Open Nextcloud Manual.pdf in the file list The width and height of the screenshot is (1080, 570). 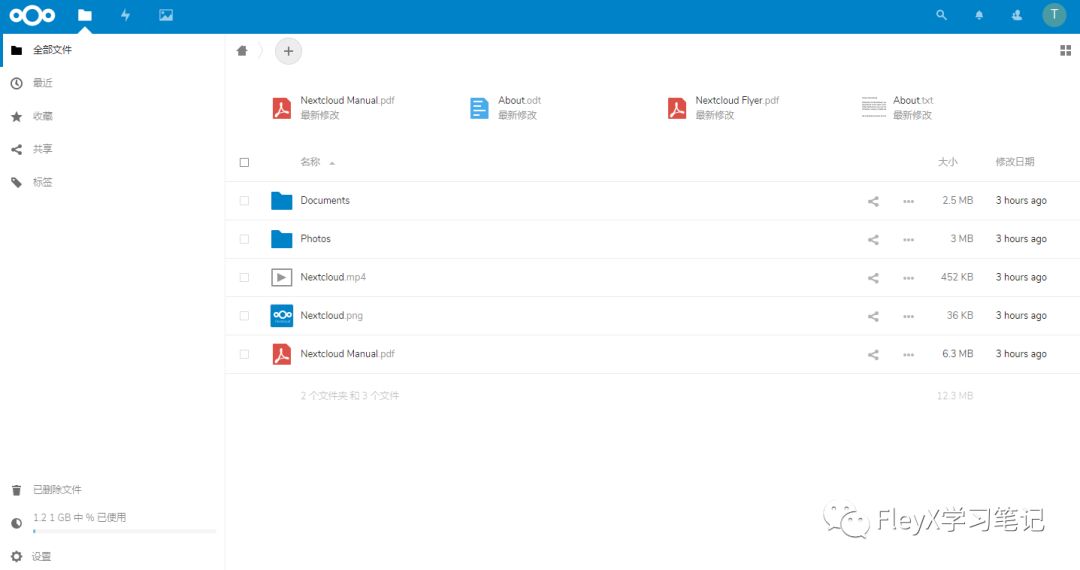(x=347, y=354)
